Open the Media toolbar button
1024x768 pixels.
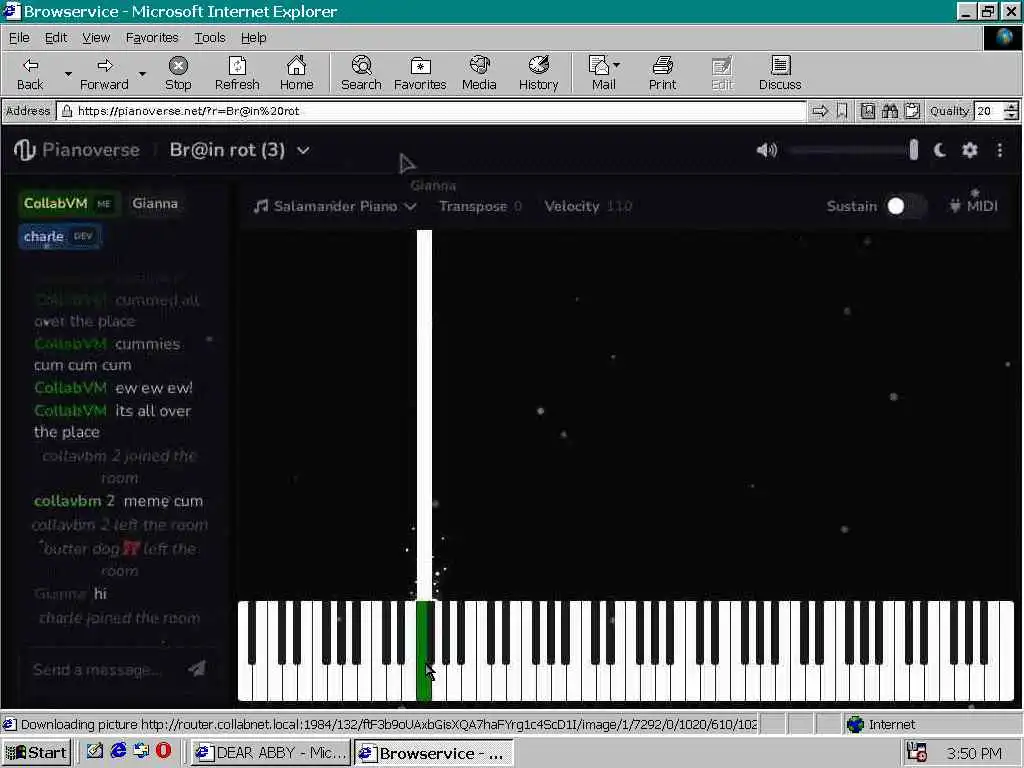(479, 73)
